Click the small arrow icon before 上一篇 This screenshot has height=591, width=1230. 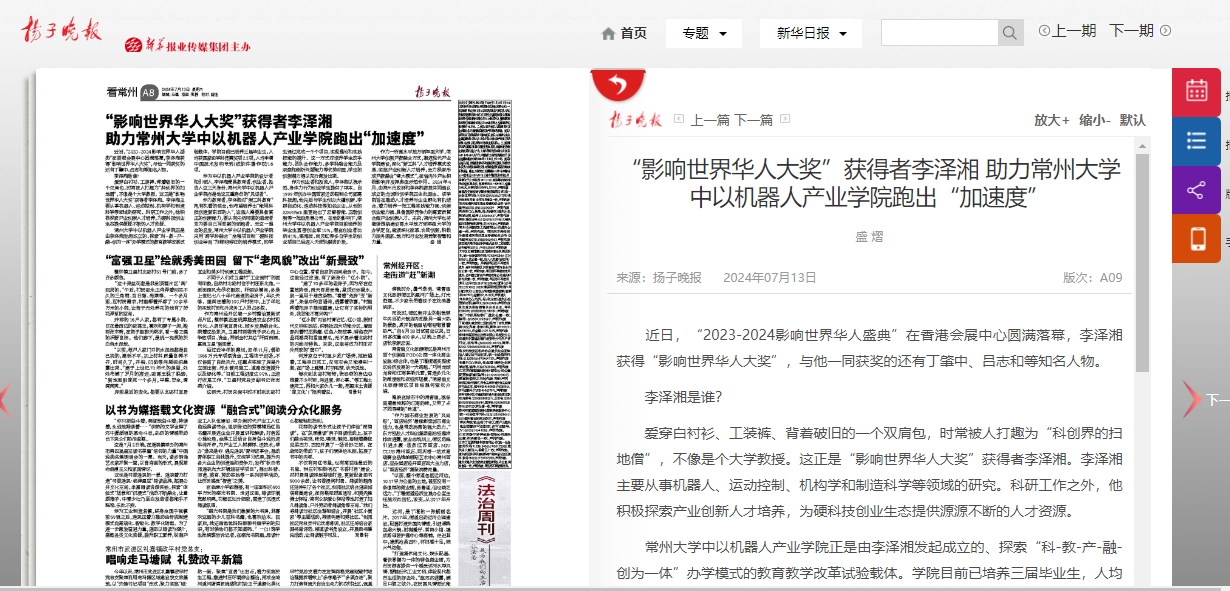click(x=678, y=119)
